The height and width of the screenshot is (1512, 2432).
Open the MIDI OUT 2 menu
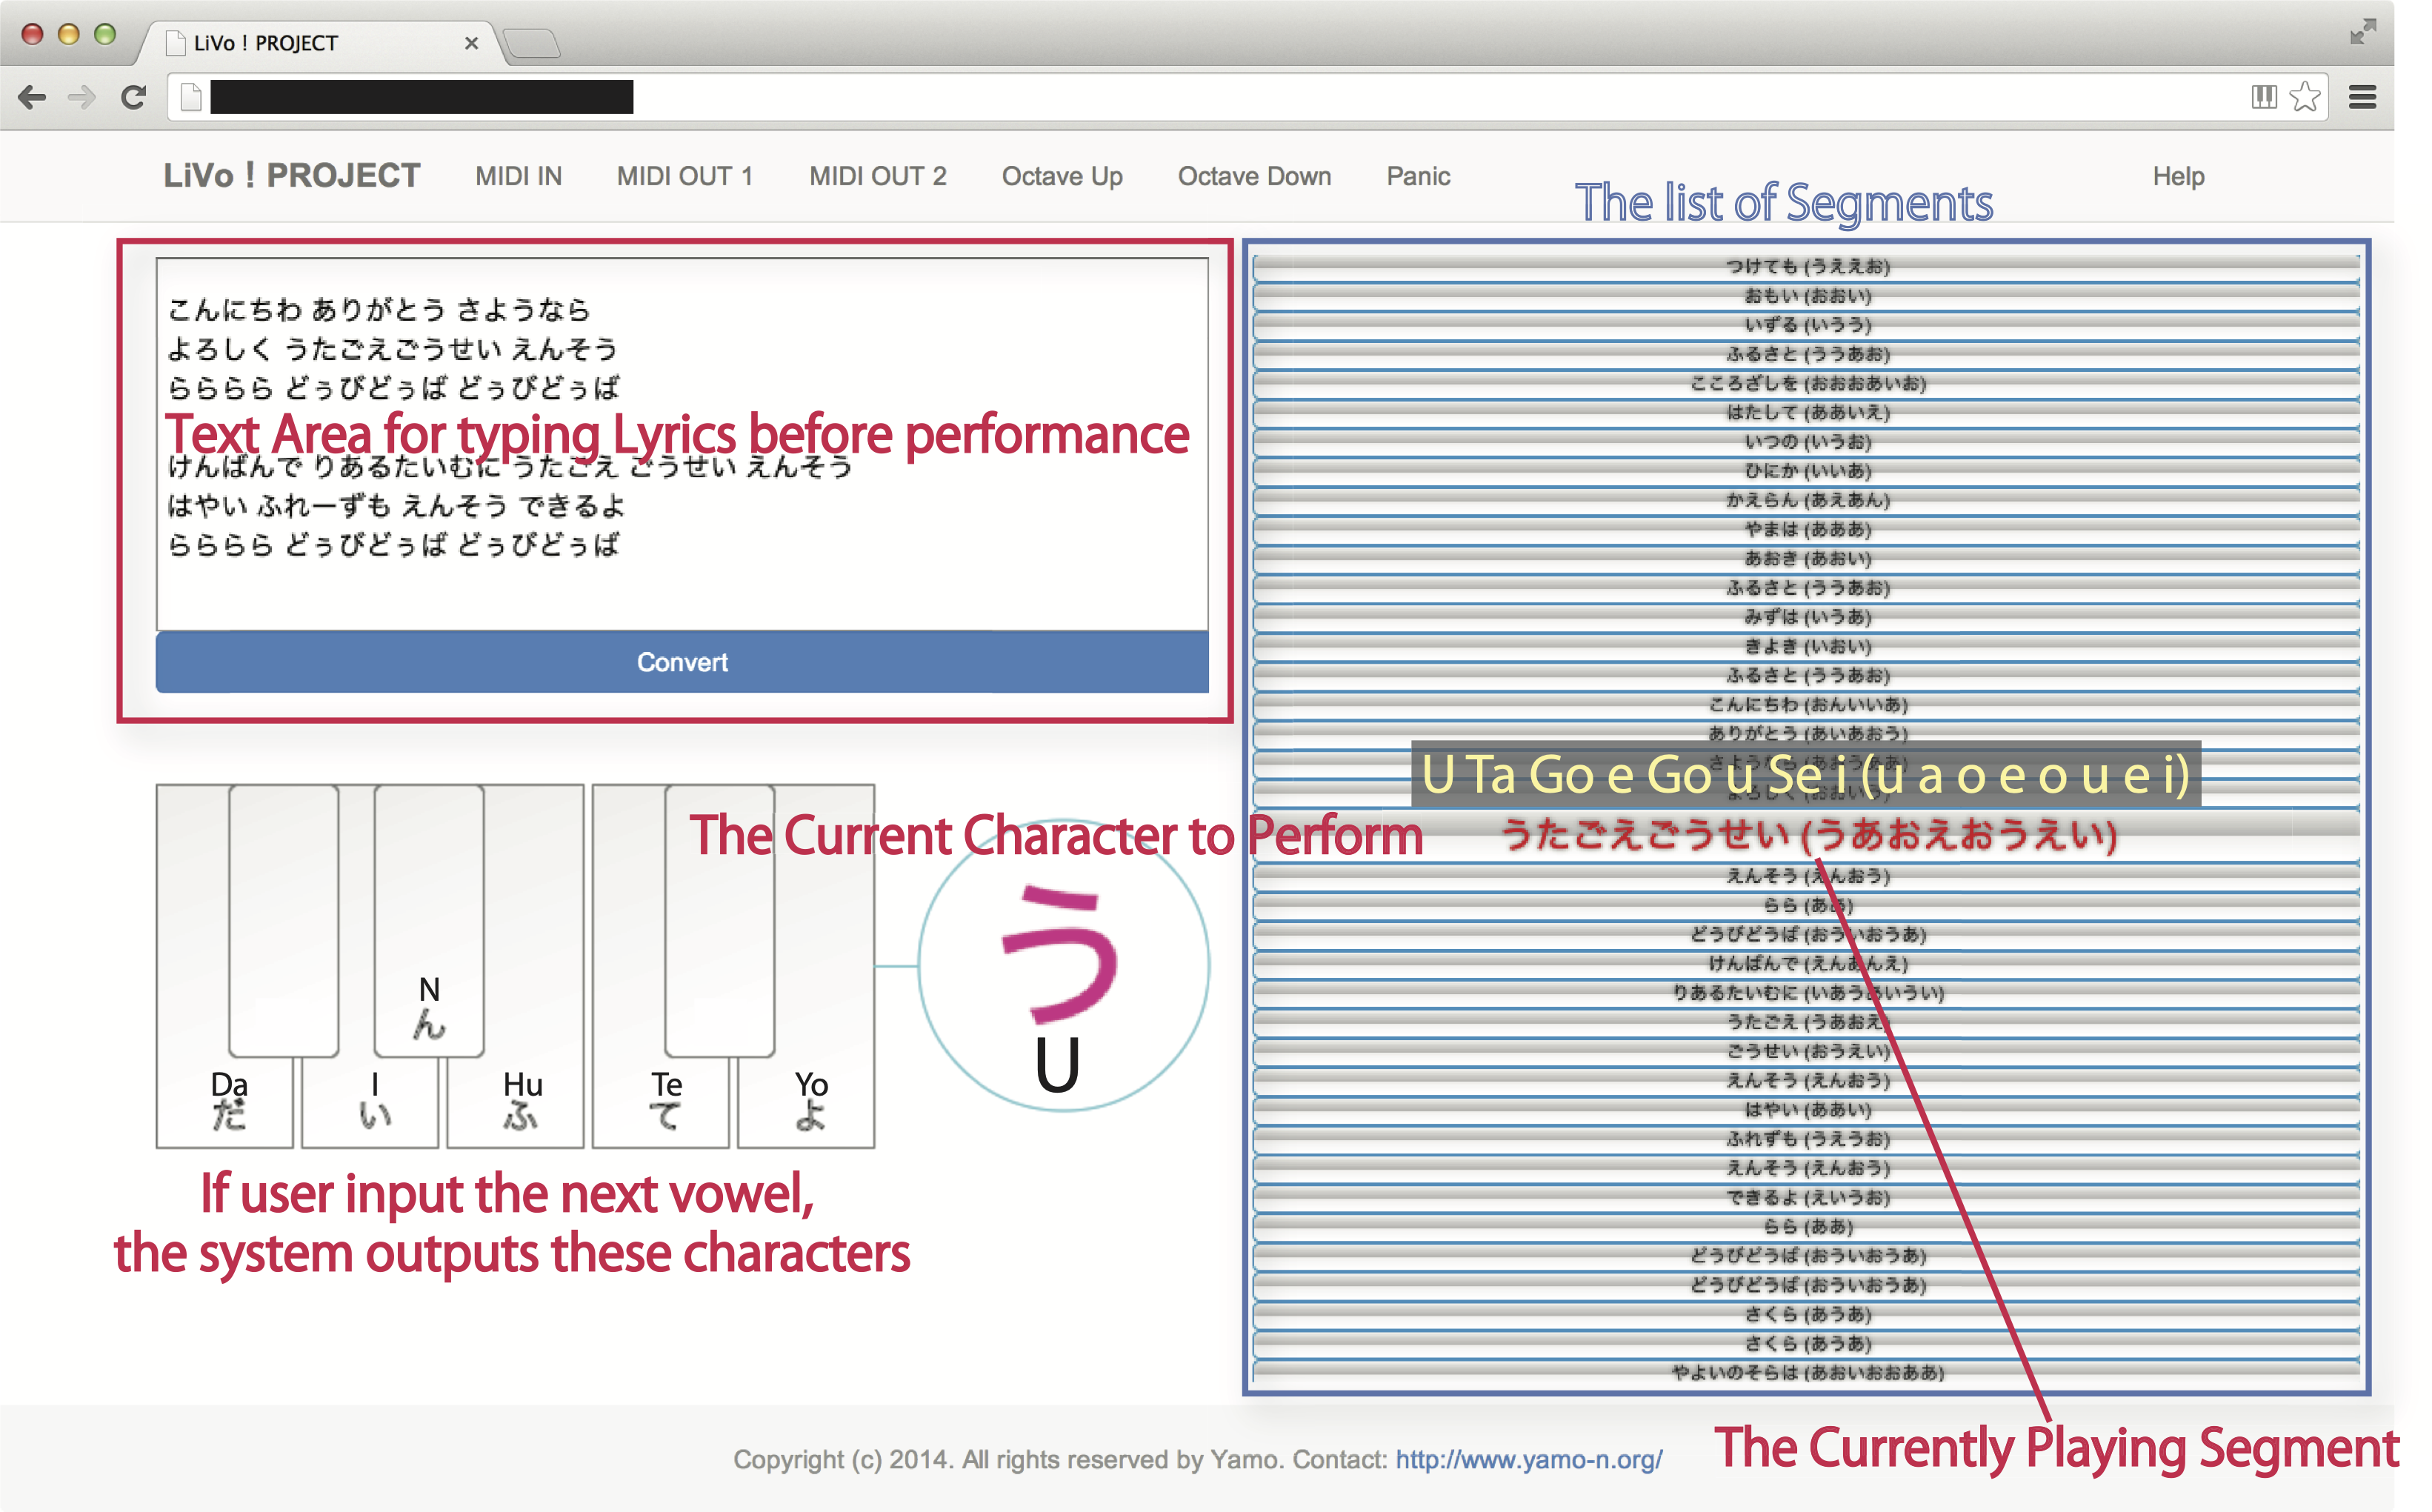tap(878, 176)
